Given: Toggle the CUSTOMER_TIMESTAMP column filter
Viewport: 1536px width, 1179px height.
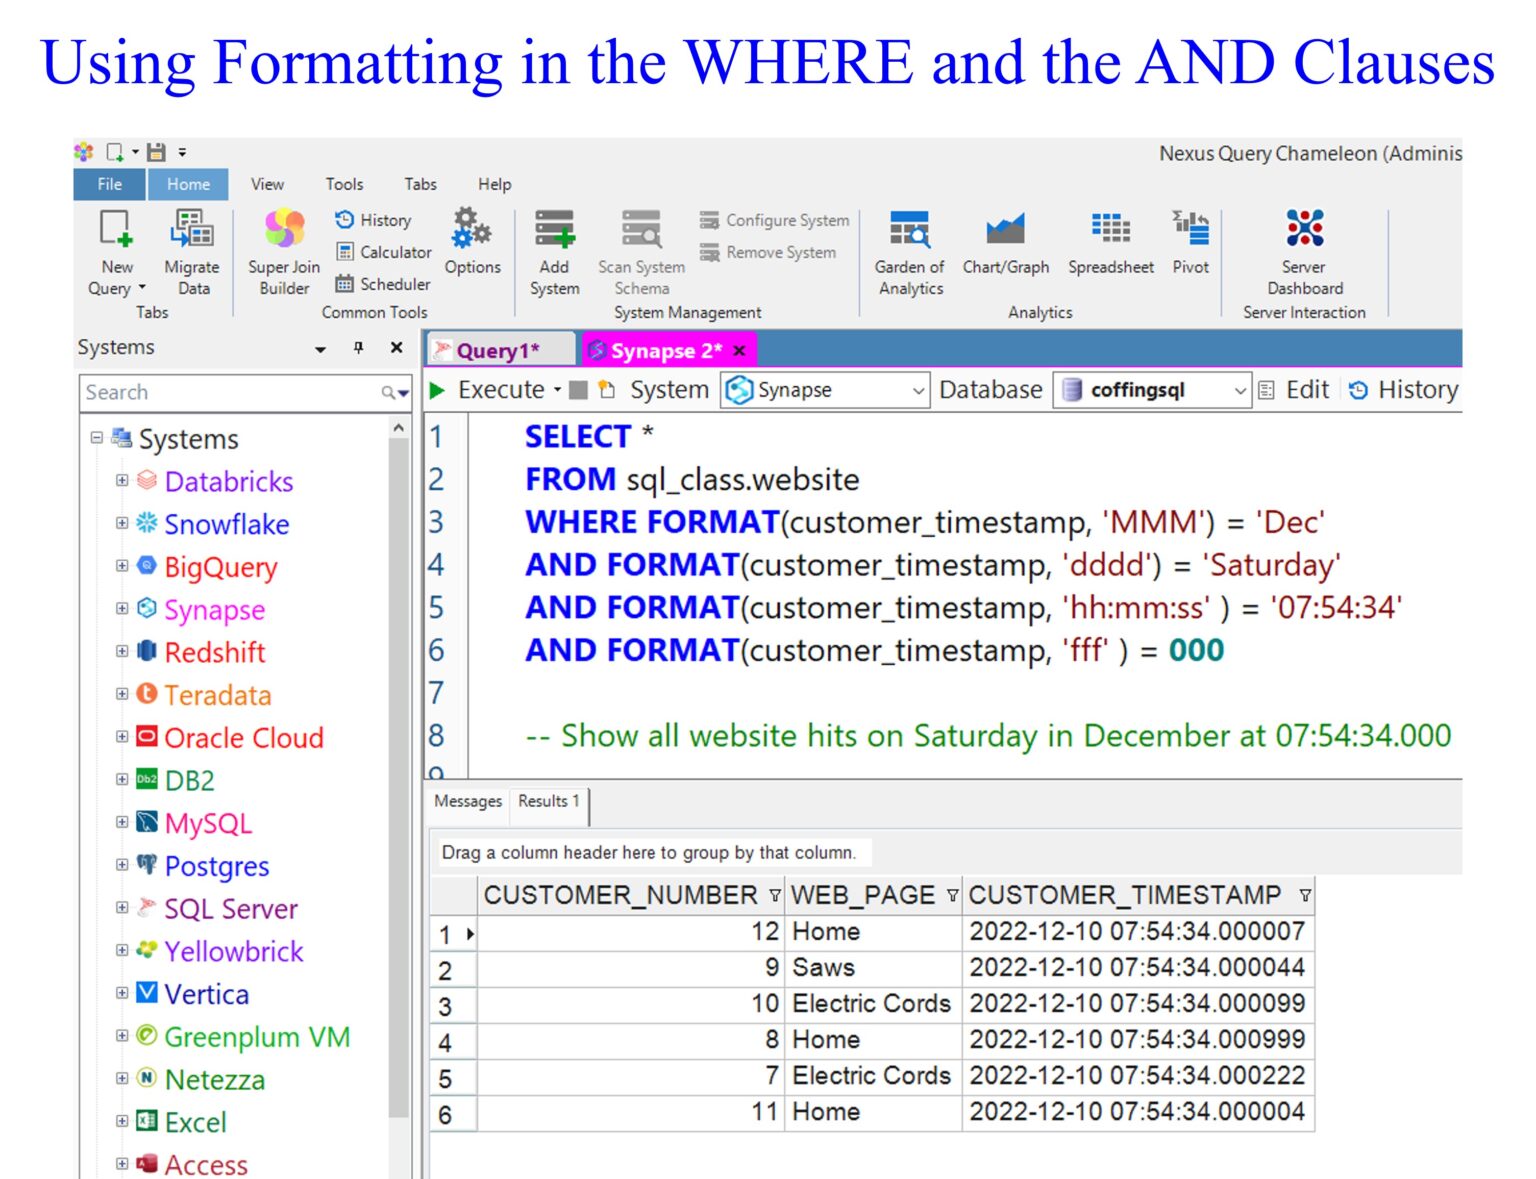Looking at the screenshot, I should coord(1305,895).
